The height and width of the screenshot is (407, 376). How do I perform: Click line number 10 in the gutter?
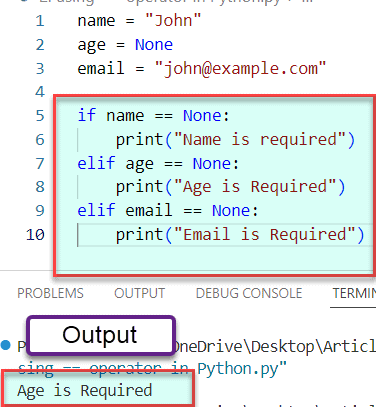tap(35, 235)
